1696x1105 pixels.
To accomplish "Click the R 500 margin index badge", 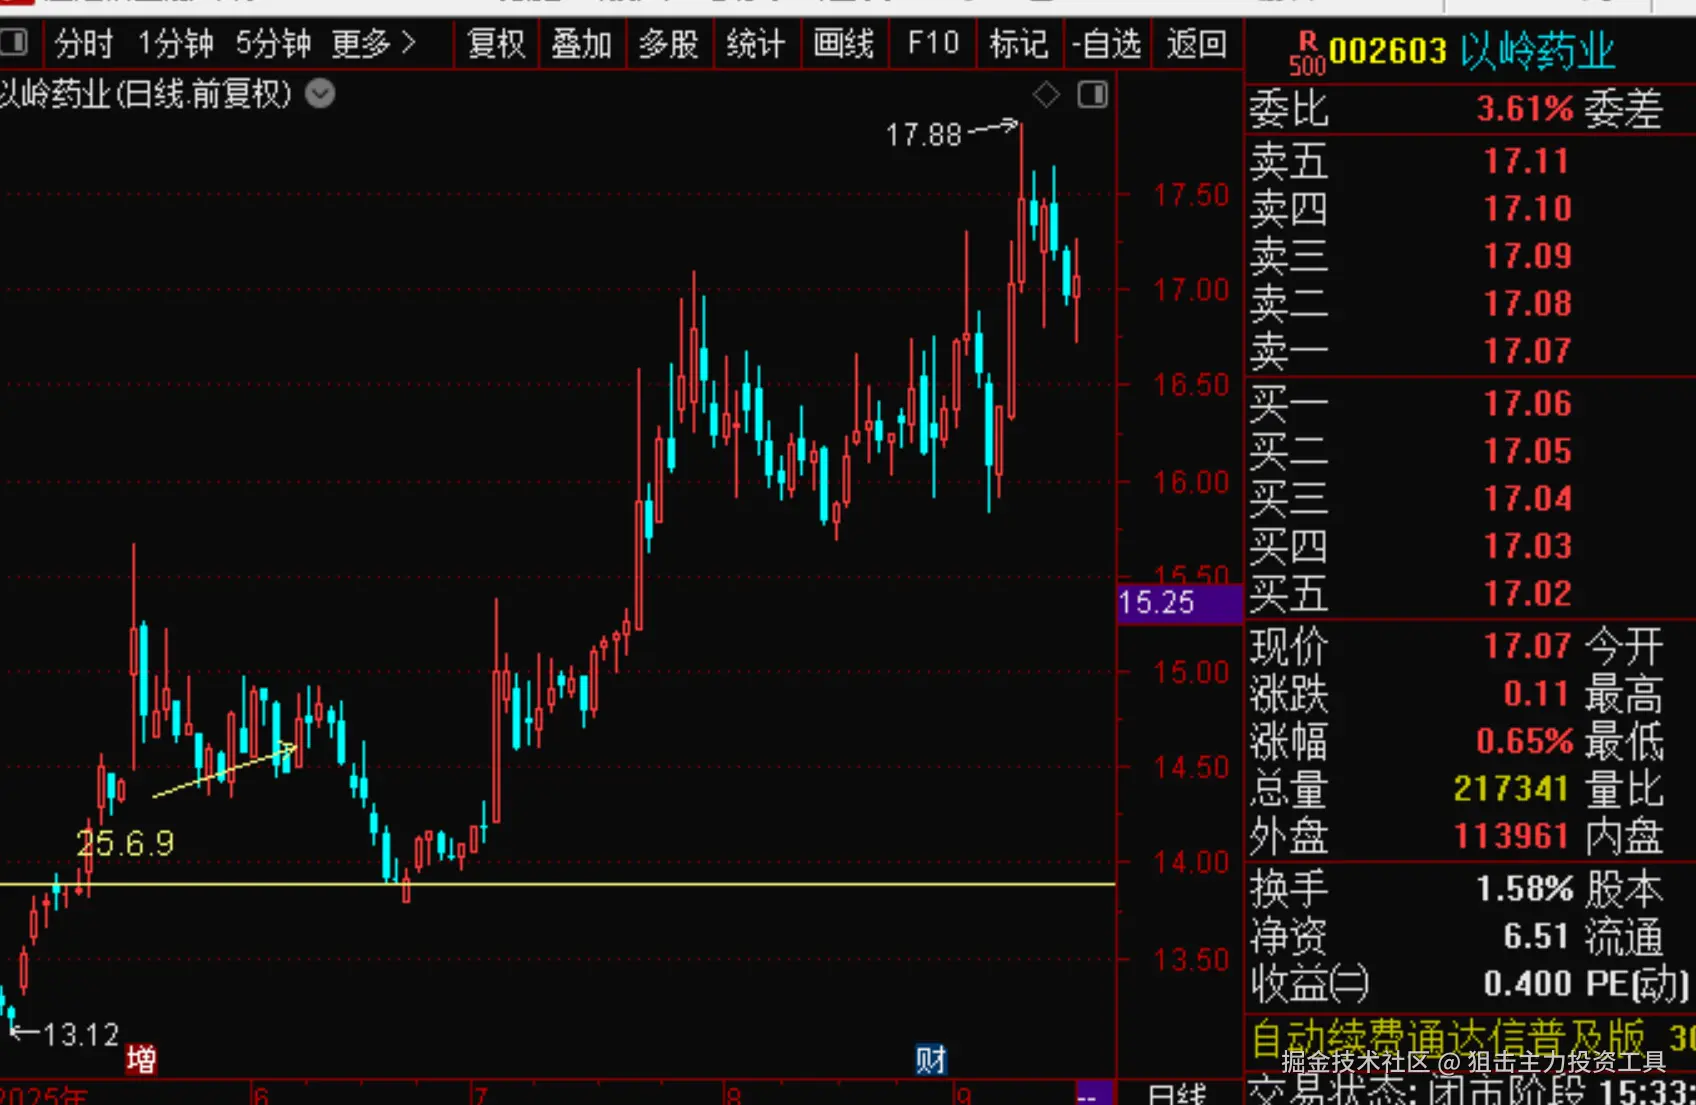I will pyautogui.click(x=1307, y=54).
